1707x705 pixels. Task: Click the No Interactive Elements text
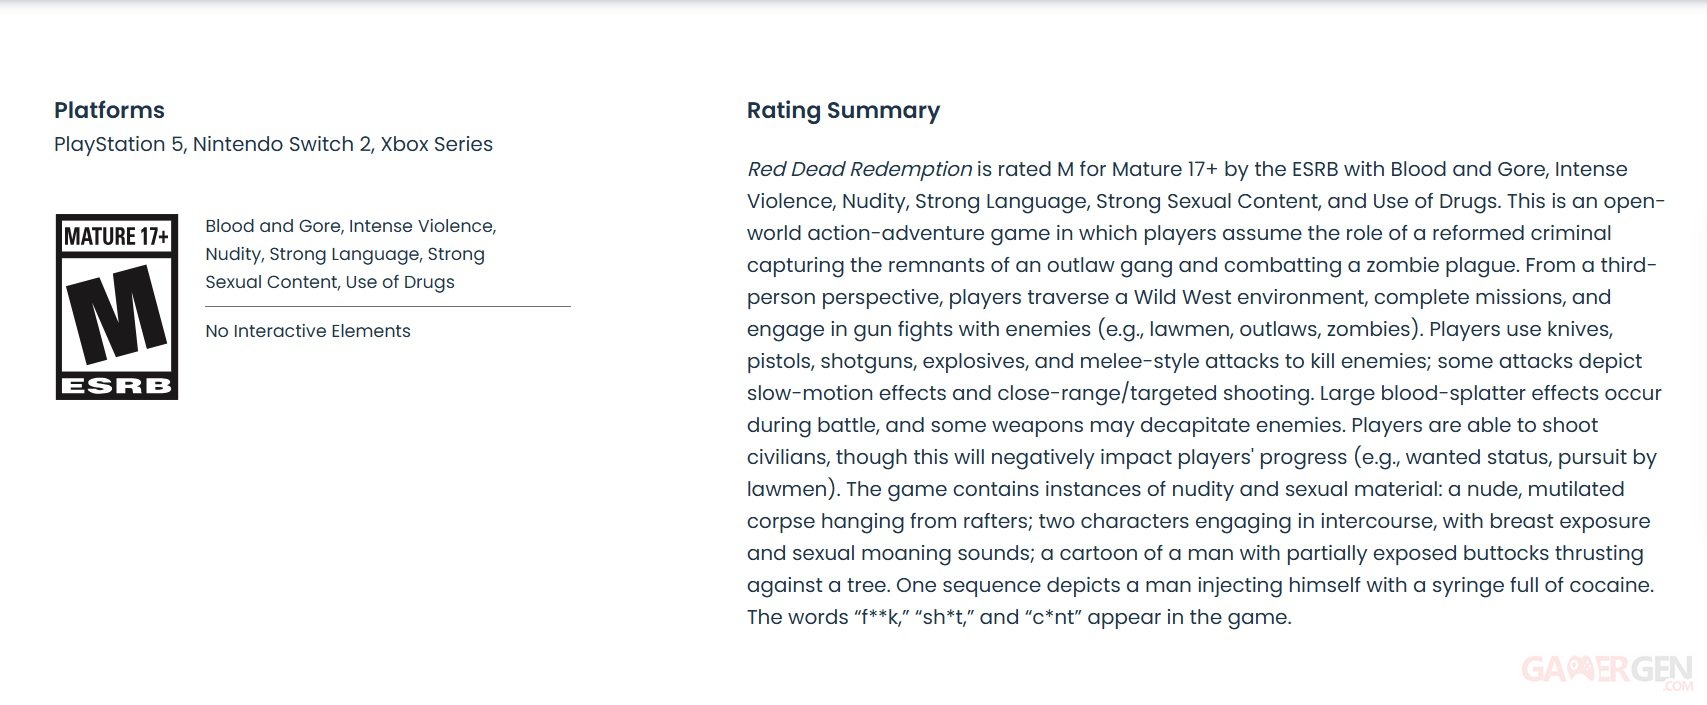click(308, 331)
